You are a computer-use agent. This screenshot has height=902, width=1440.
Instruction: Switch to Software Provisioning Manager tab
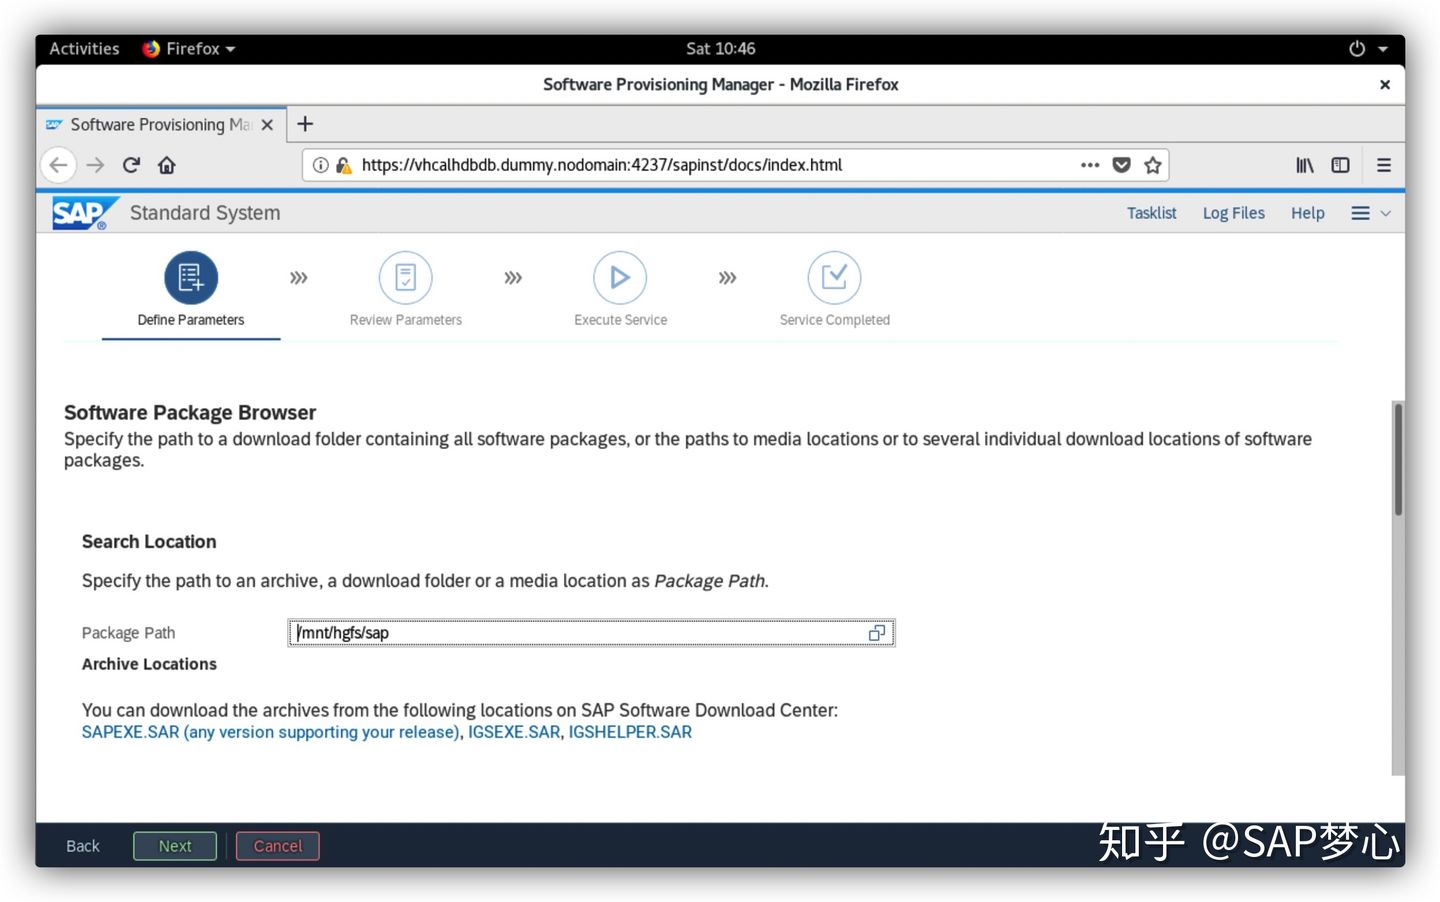click(160, 125)
